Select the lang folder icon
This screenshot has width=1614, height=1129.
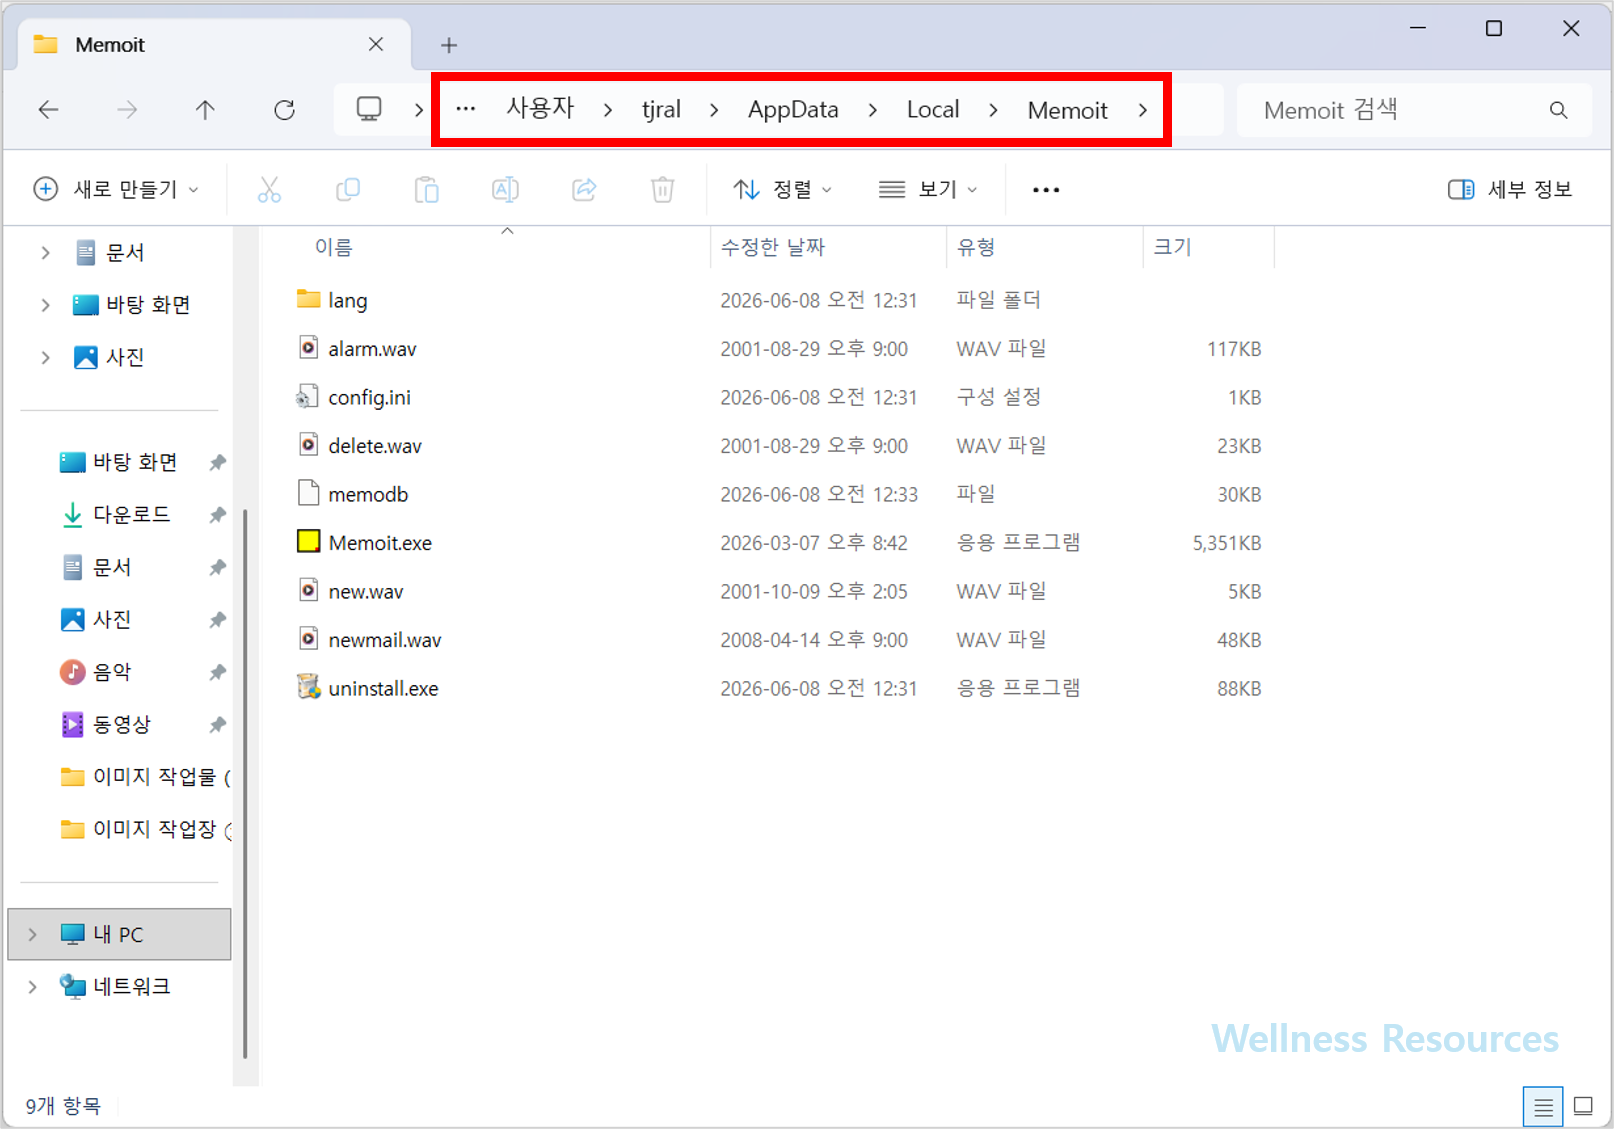click(x=309, y=299)
